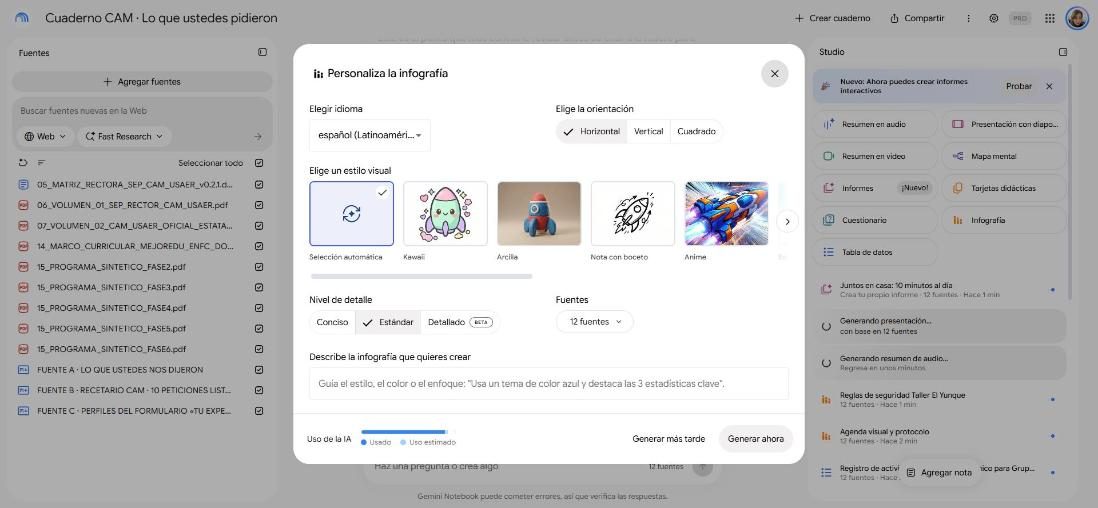Screen dimensions: 1098x508
Task: Choose the Arcilla style thumbnail
Action: (539, 214)
